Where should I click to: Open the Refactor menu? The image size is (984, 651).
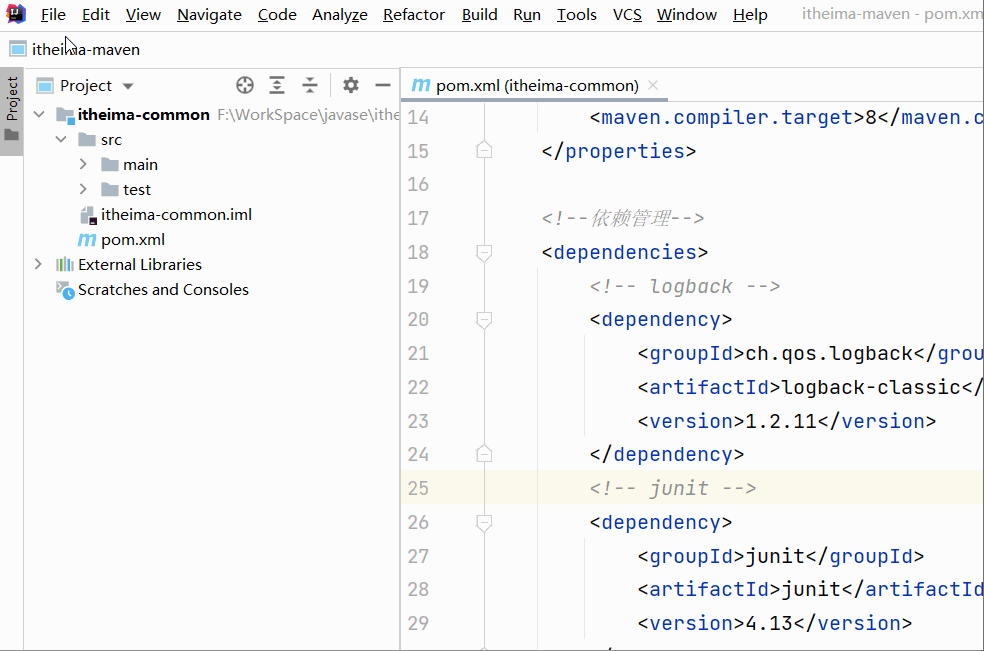[x=413, y=14]
